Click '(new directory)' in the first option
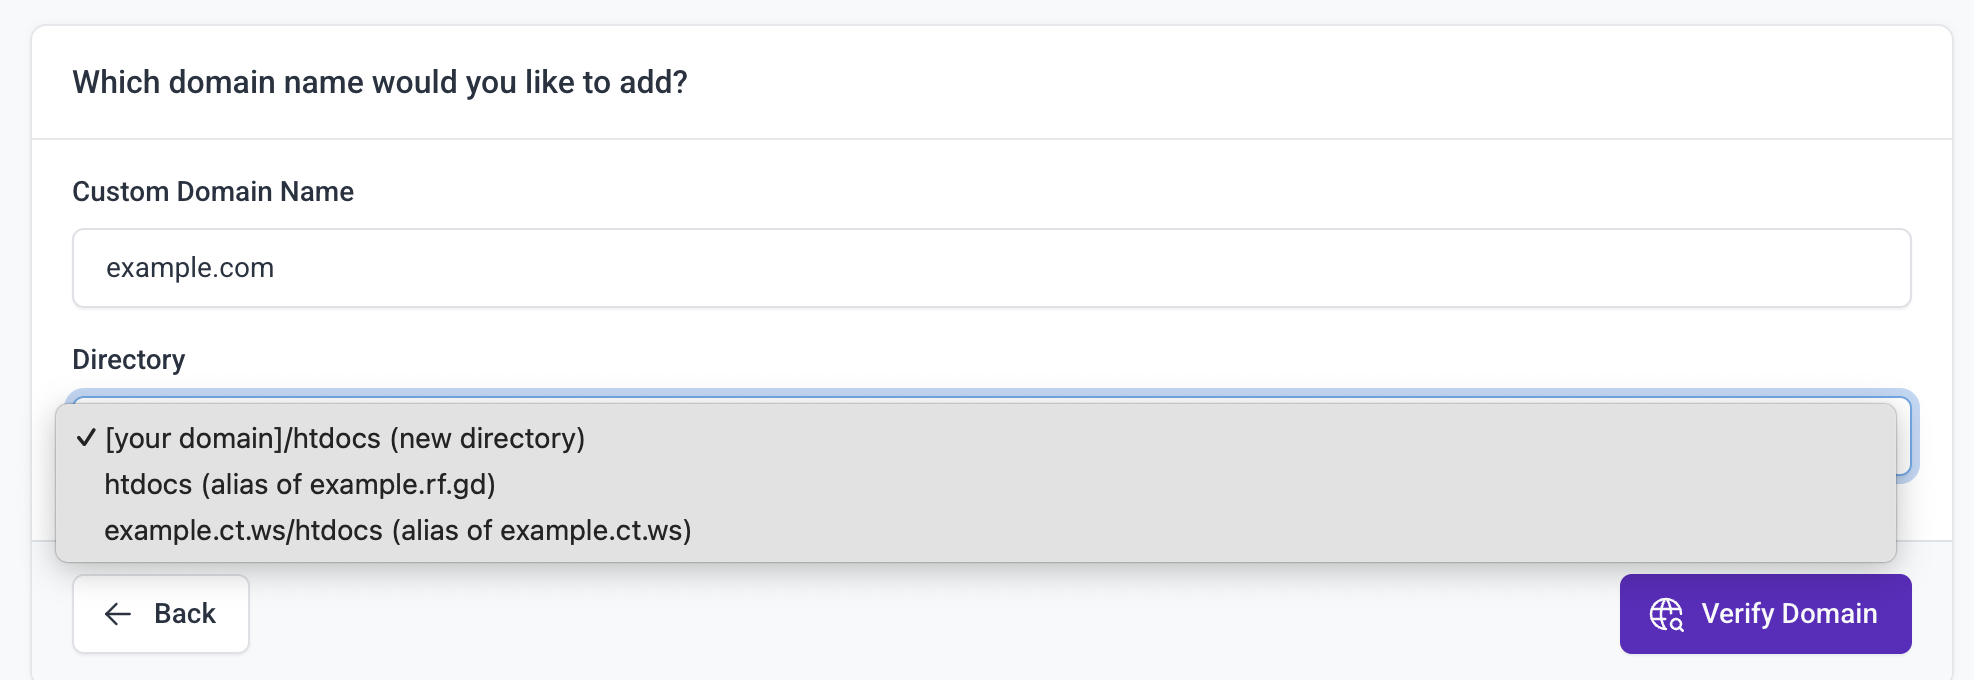 pos(487,438)
